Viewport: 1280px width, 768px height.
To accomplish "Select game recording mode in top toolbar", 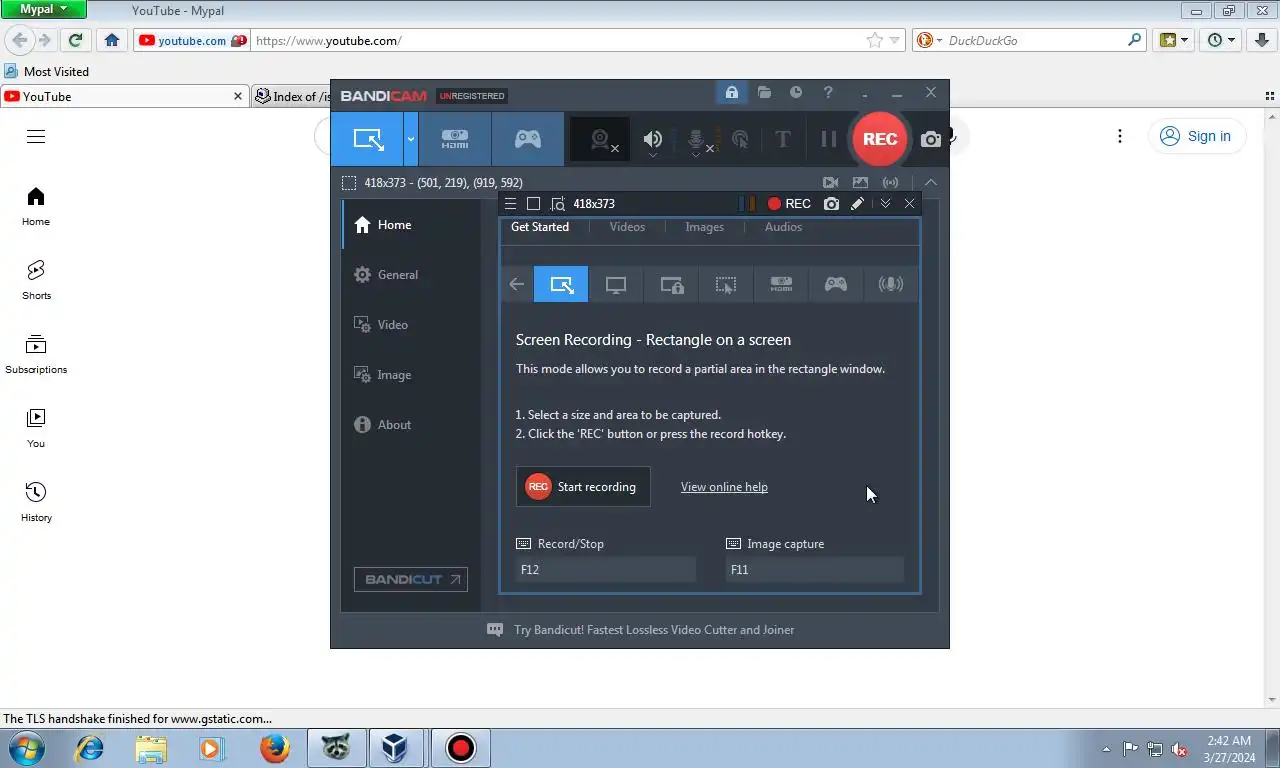I will point(528,139).
